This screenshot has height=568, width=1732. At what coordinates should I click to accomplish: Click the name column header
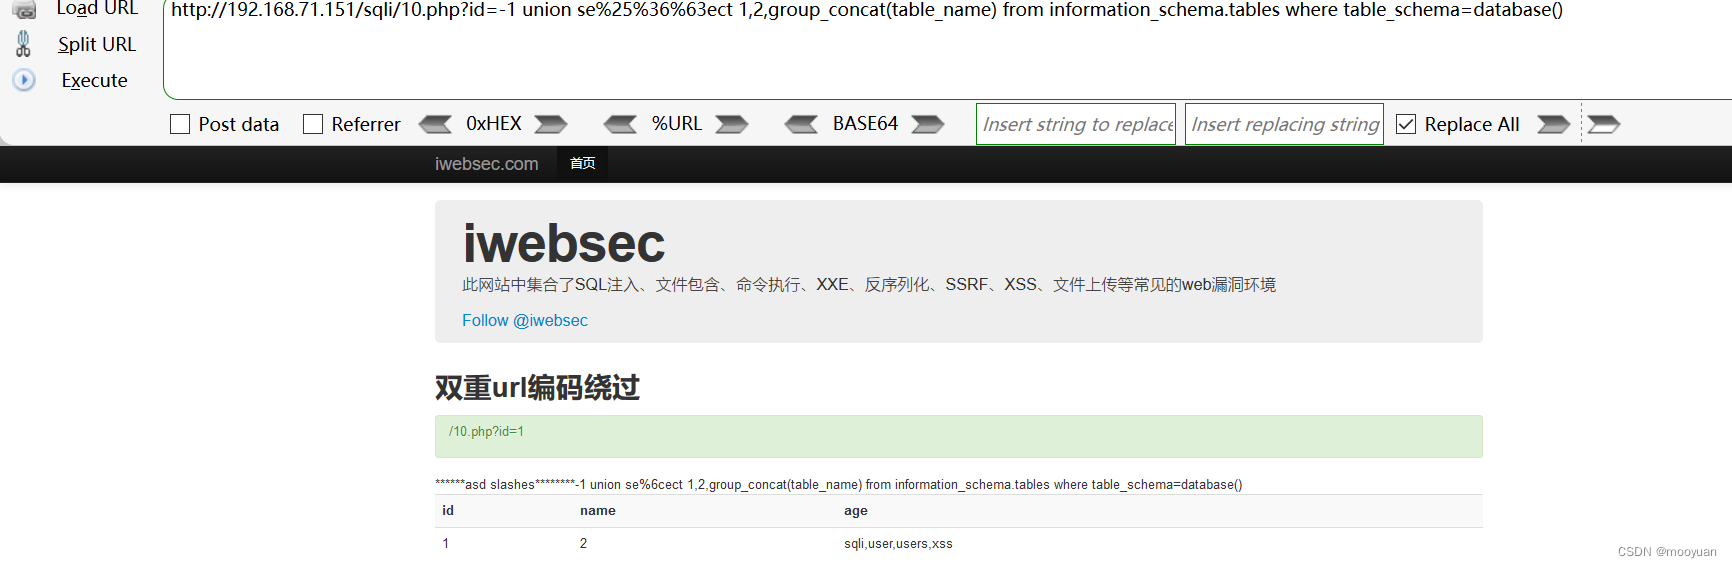point(598,511)
